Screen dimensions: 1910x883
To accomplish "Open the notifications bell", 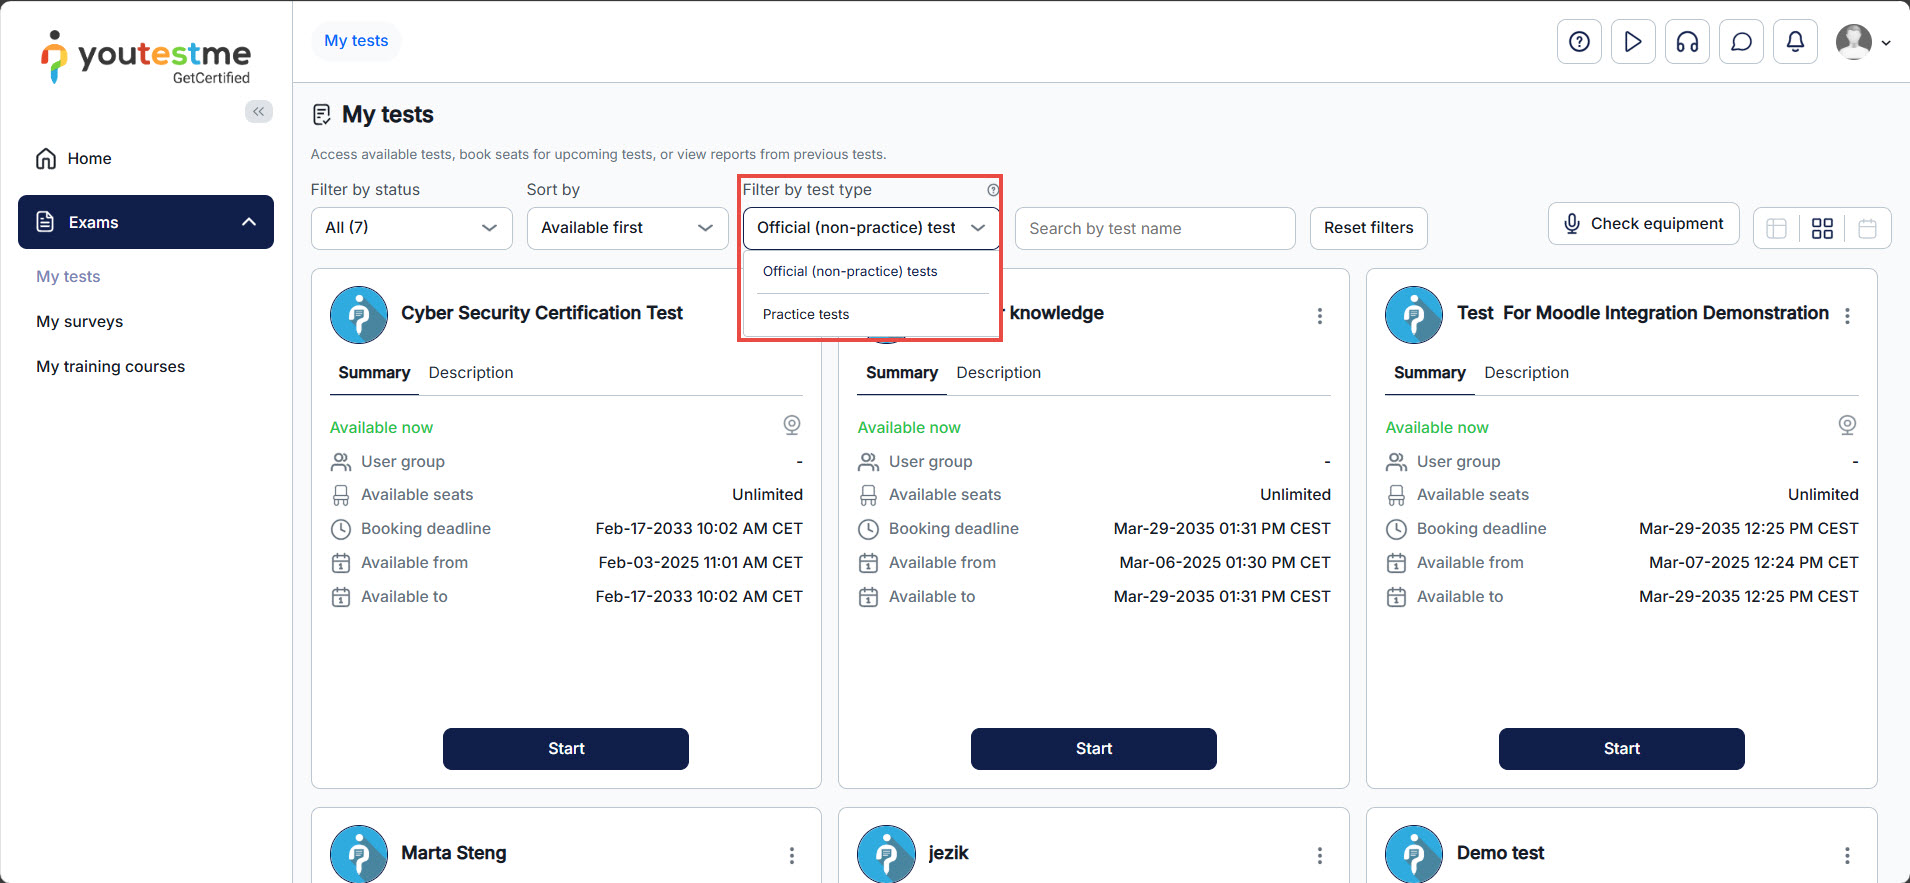I will 1795,42.
